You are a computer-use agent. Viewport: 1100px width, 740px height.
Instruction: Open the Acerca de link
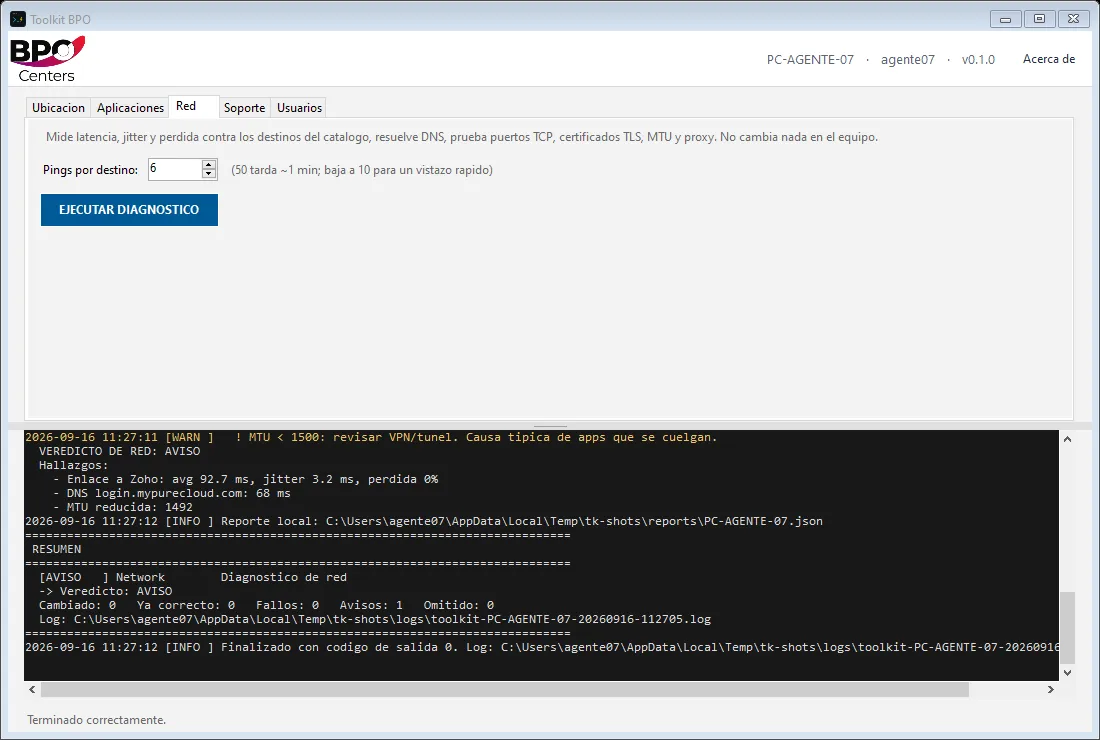pos(1049,59)
